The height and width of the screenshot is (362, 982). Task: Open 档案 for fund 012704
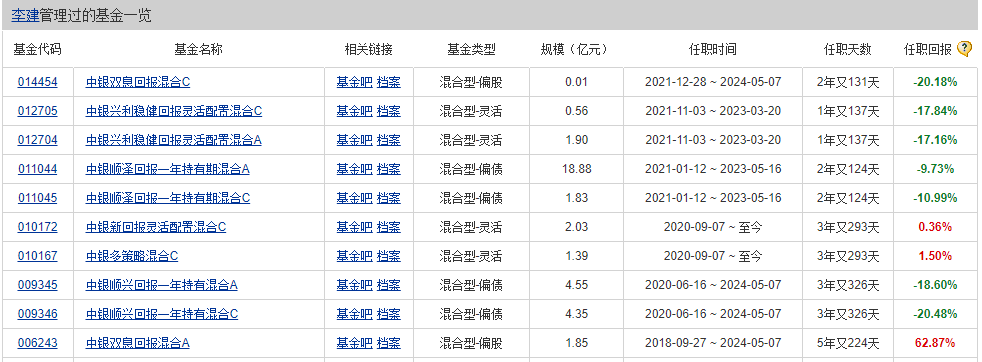point(388,140)
